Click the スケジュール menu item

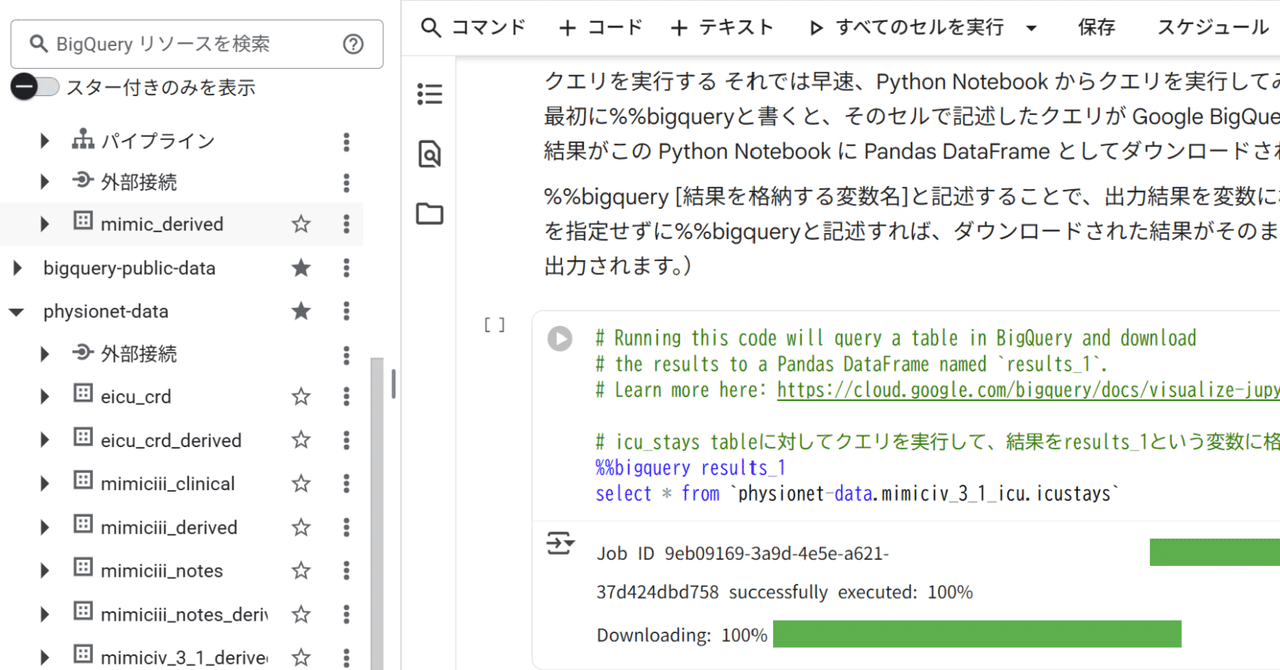(x=1211, y=27)
